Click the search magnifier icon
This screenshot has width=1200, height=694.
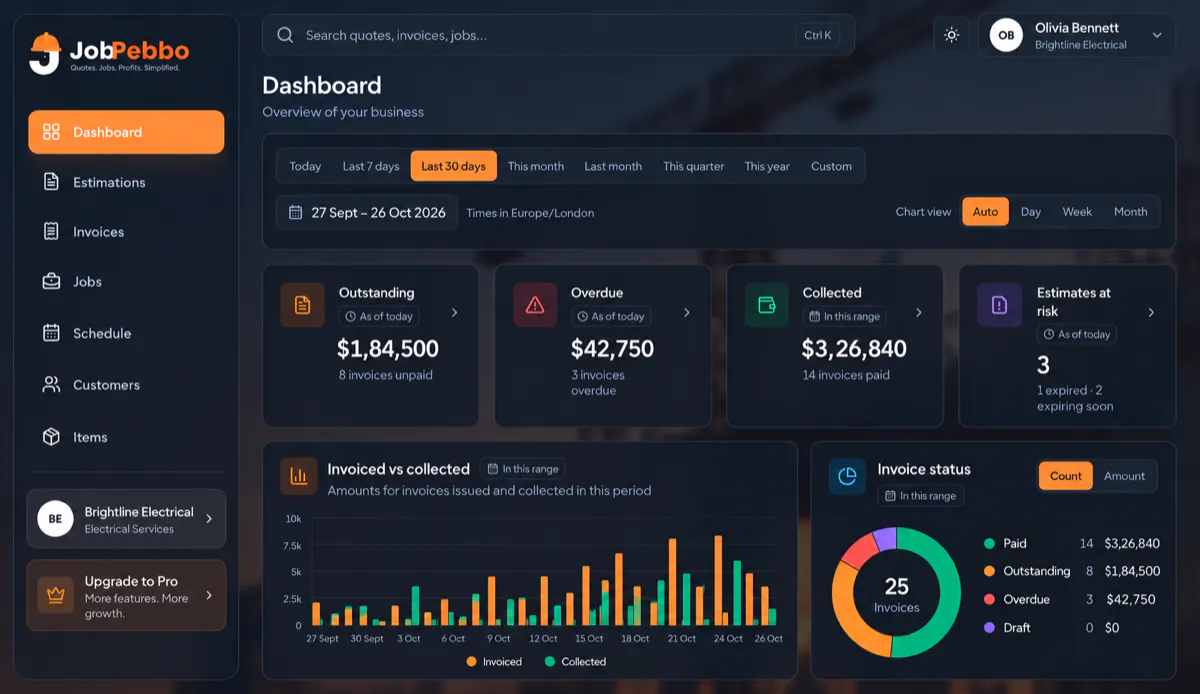pos(285,35)
